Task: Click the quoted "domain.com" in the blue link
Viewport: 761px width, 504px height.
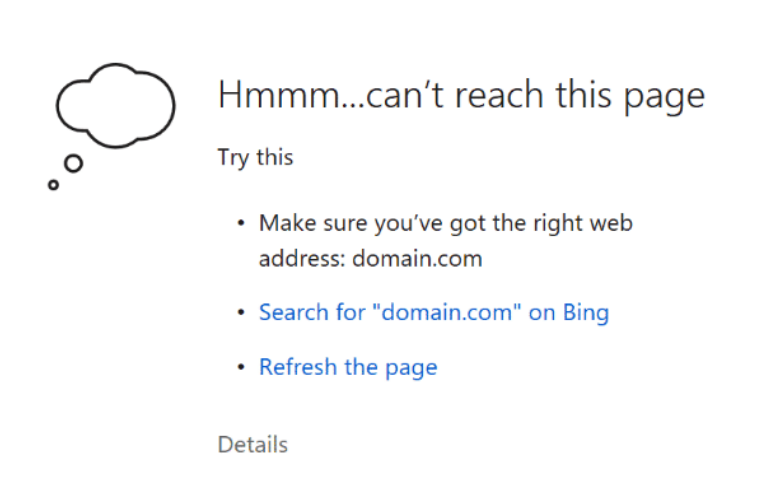Action: tap(447, 311)
